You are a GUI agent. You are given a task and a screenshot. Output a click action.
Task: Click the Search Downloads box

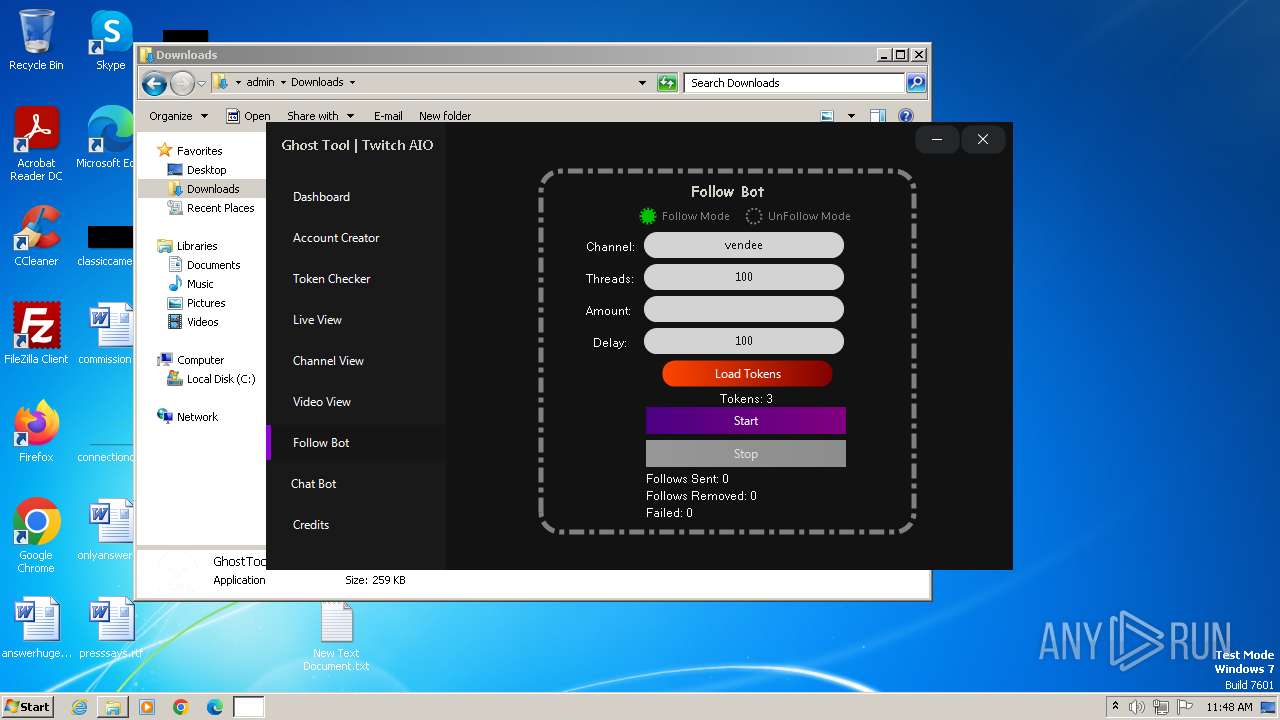coord(795,83)
